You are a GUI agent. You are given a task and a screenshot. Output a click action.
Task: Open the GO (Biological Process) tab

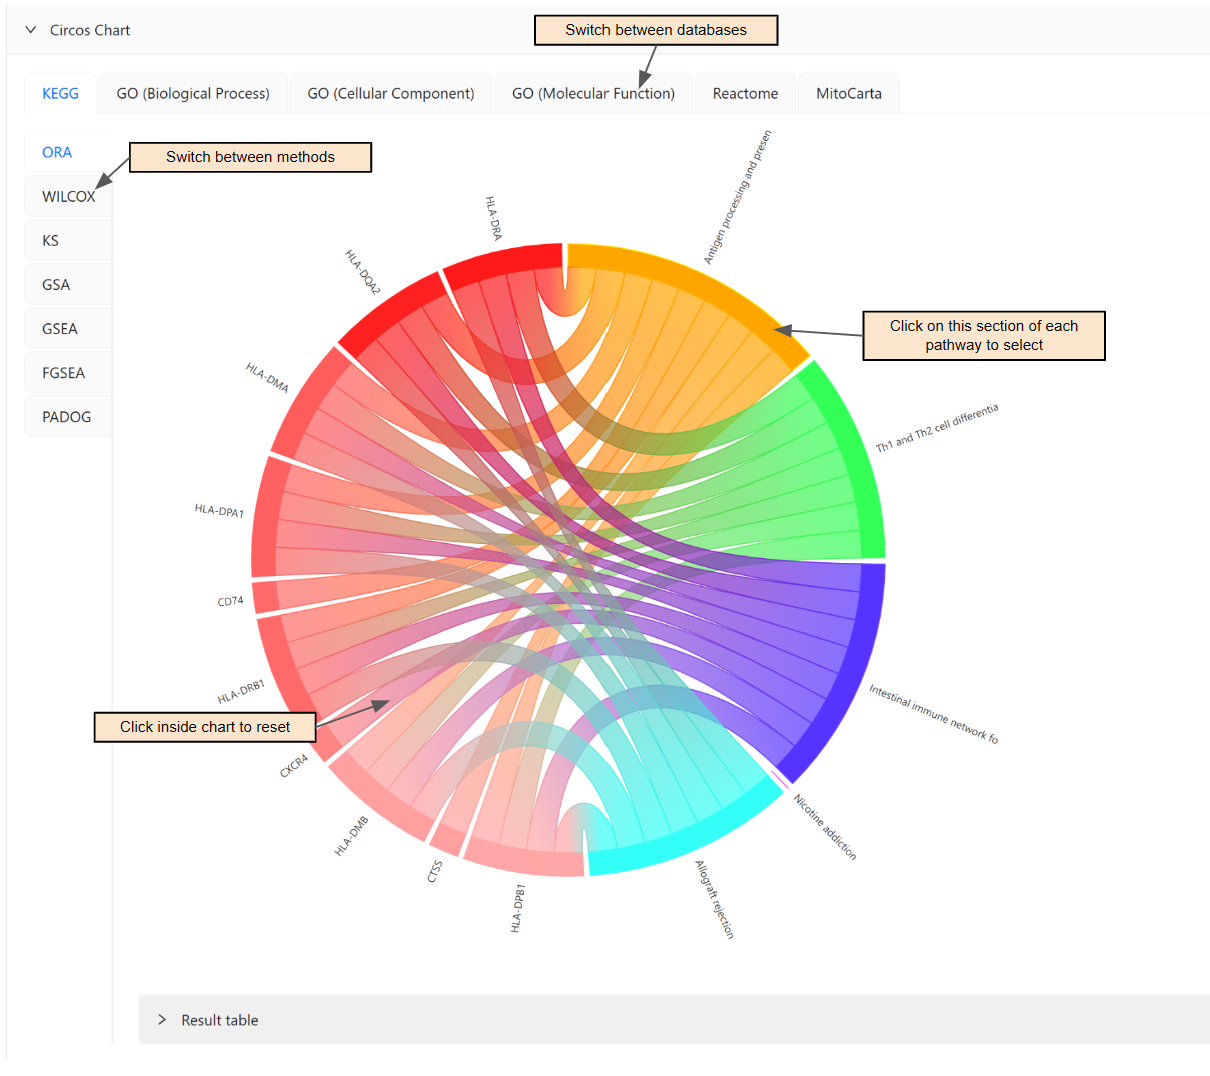point(192,92)
